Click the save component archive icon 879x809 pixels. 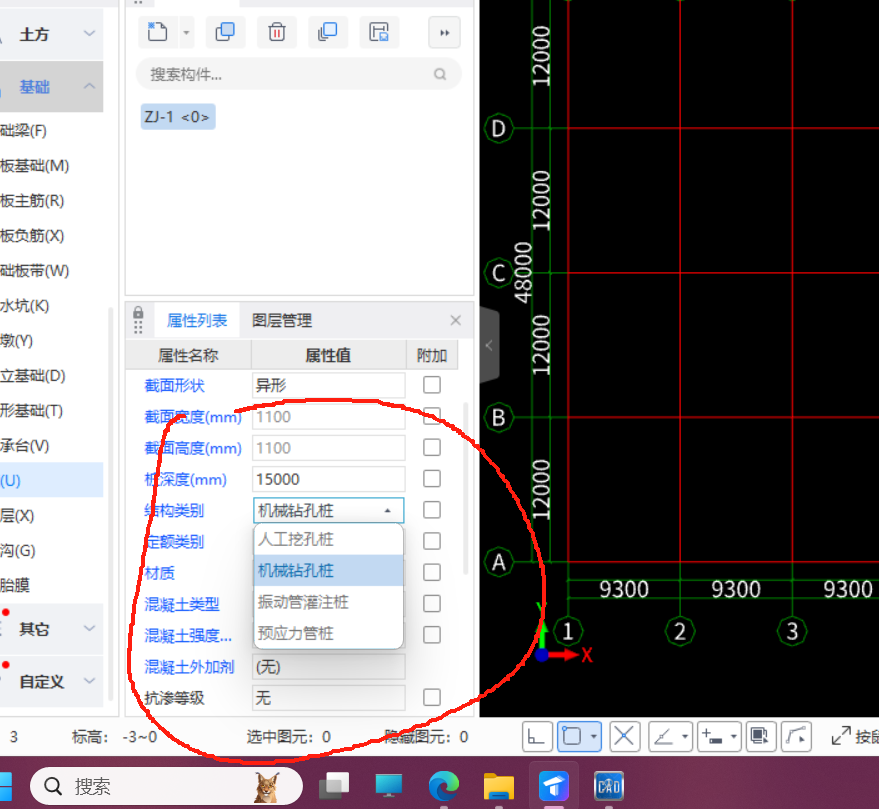click(380, 32)
